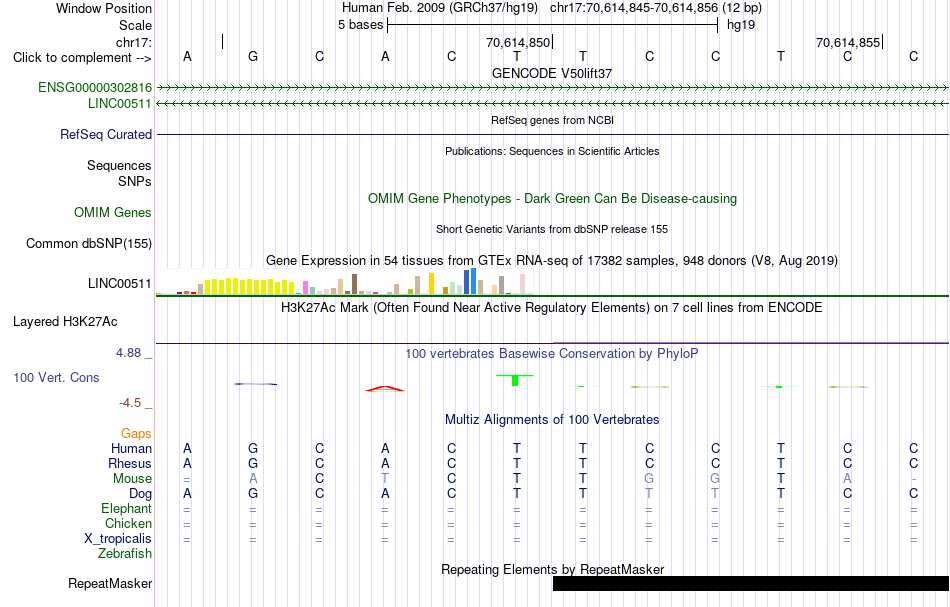
Task: Click the ENSG00000302816 arrowed gene line
Action: point(552,88)
